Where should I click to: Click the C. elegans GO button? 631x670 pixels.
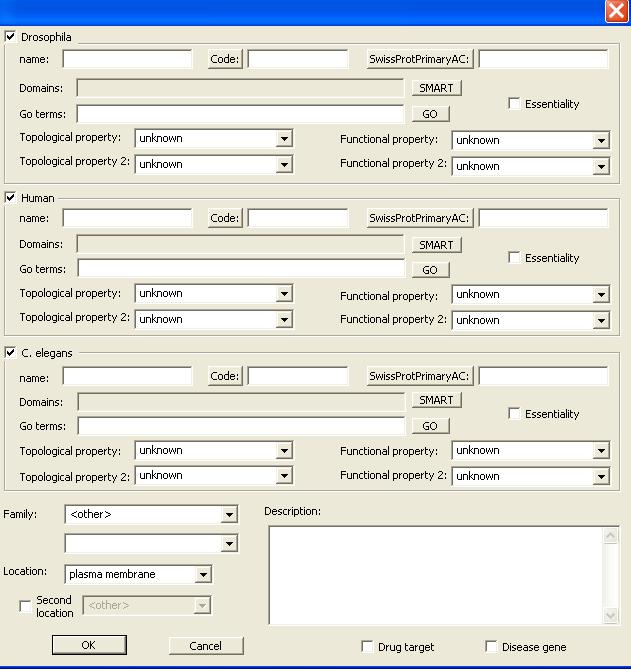(x=430, y=426)
